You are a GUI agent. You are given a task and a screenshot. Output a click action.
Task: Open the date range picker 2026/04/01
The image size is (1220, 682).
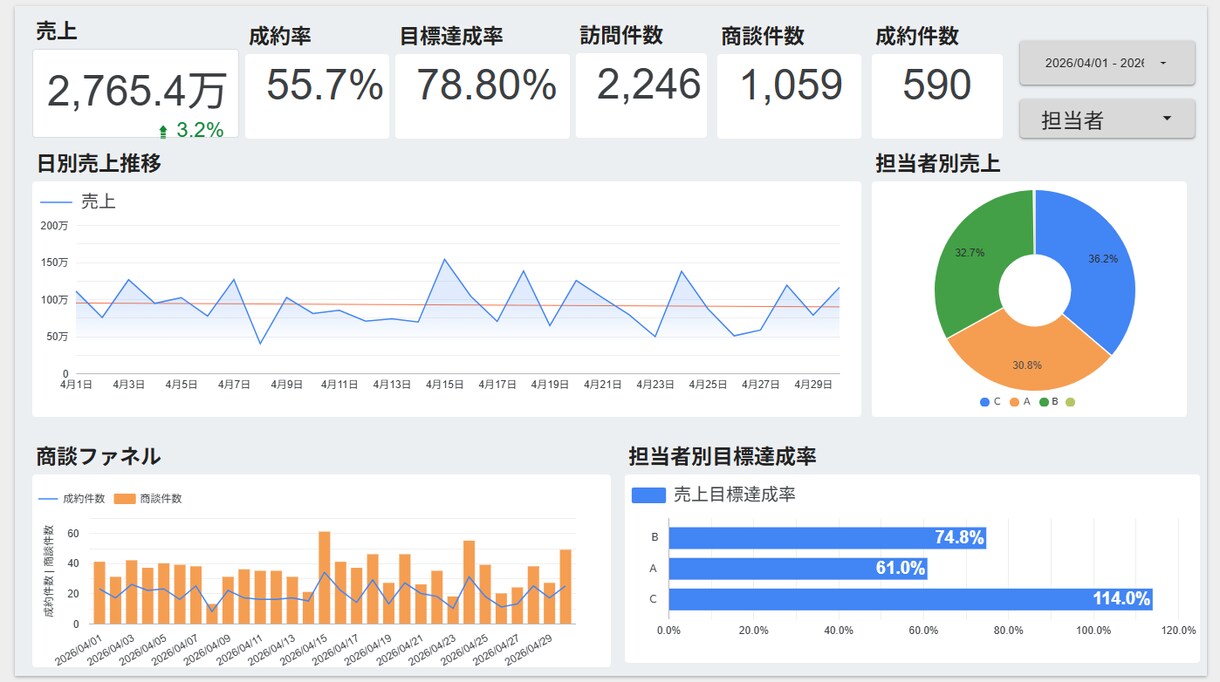coord(1106,62)
